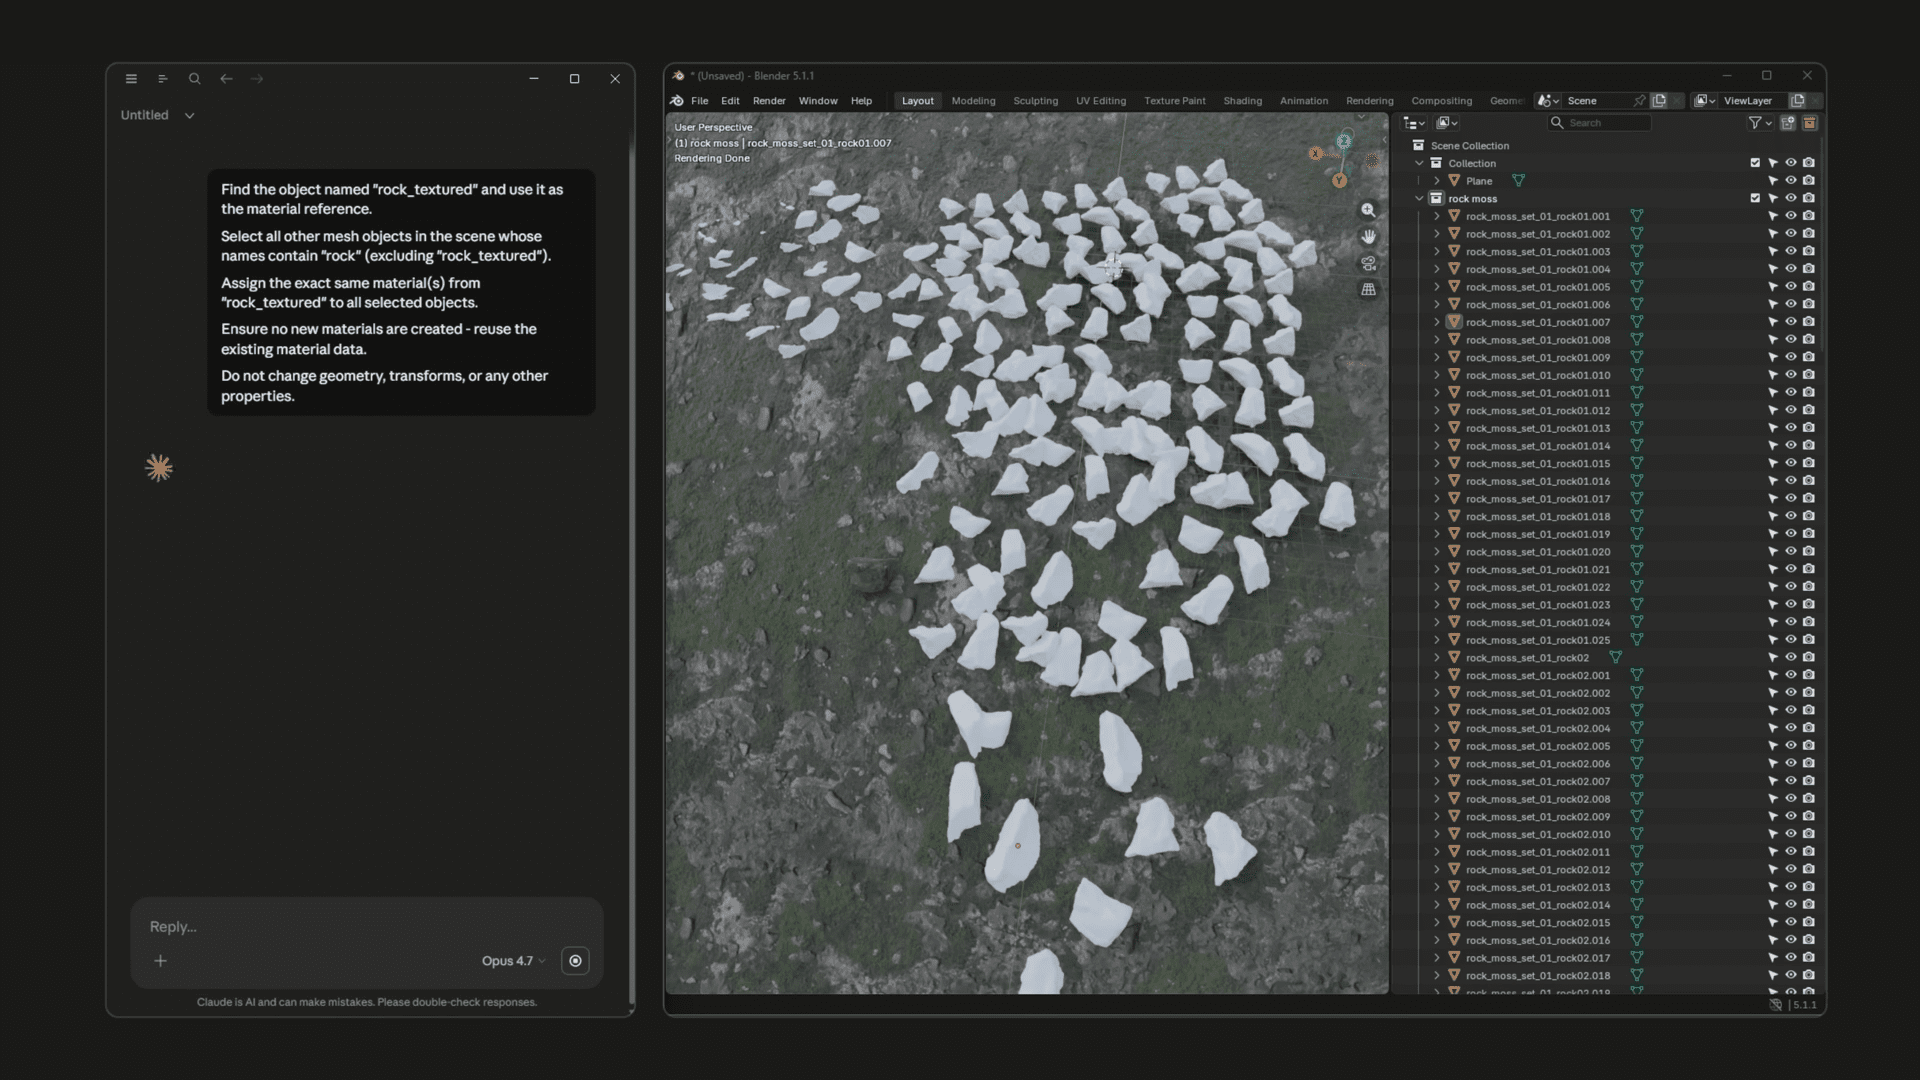The width and height of the screenshot is (1920, 1080).
Task: Click the add attachment plus button
Action: pos(160,961)
